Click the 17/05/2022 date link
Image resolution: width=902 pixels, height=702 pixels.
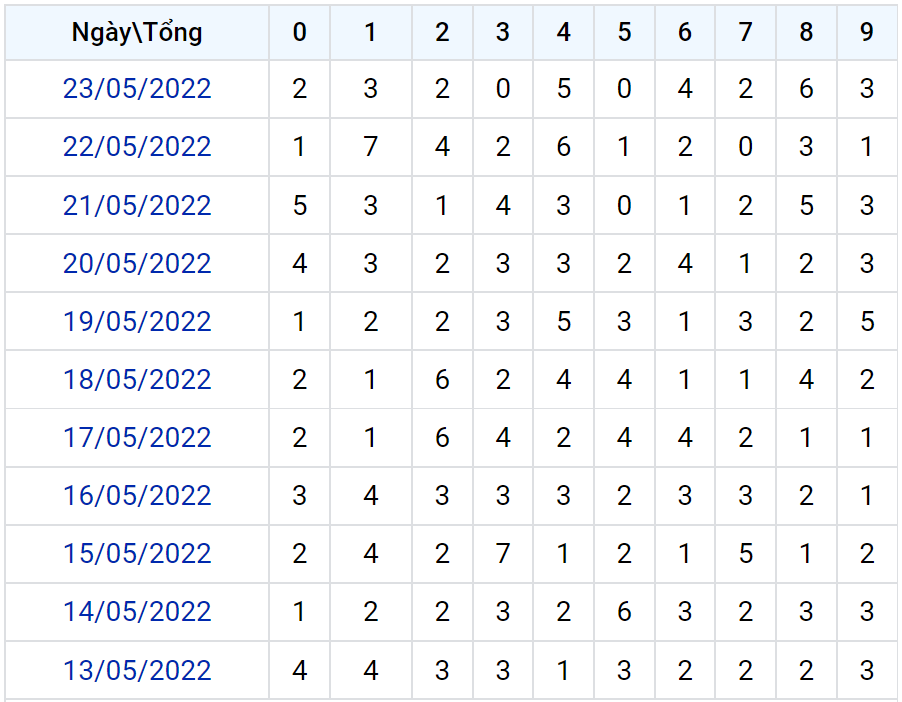[137, 438]
